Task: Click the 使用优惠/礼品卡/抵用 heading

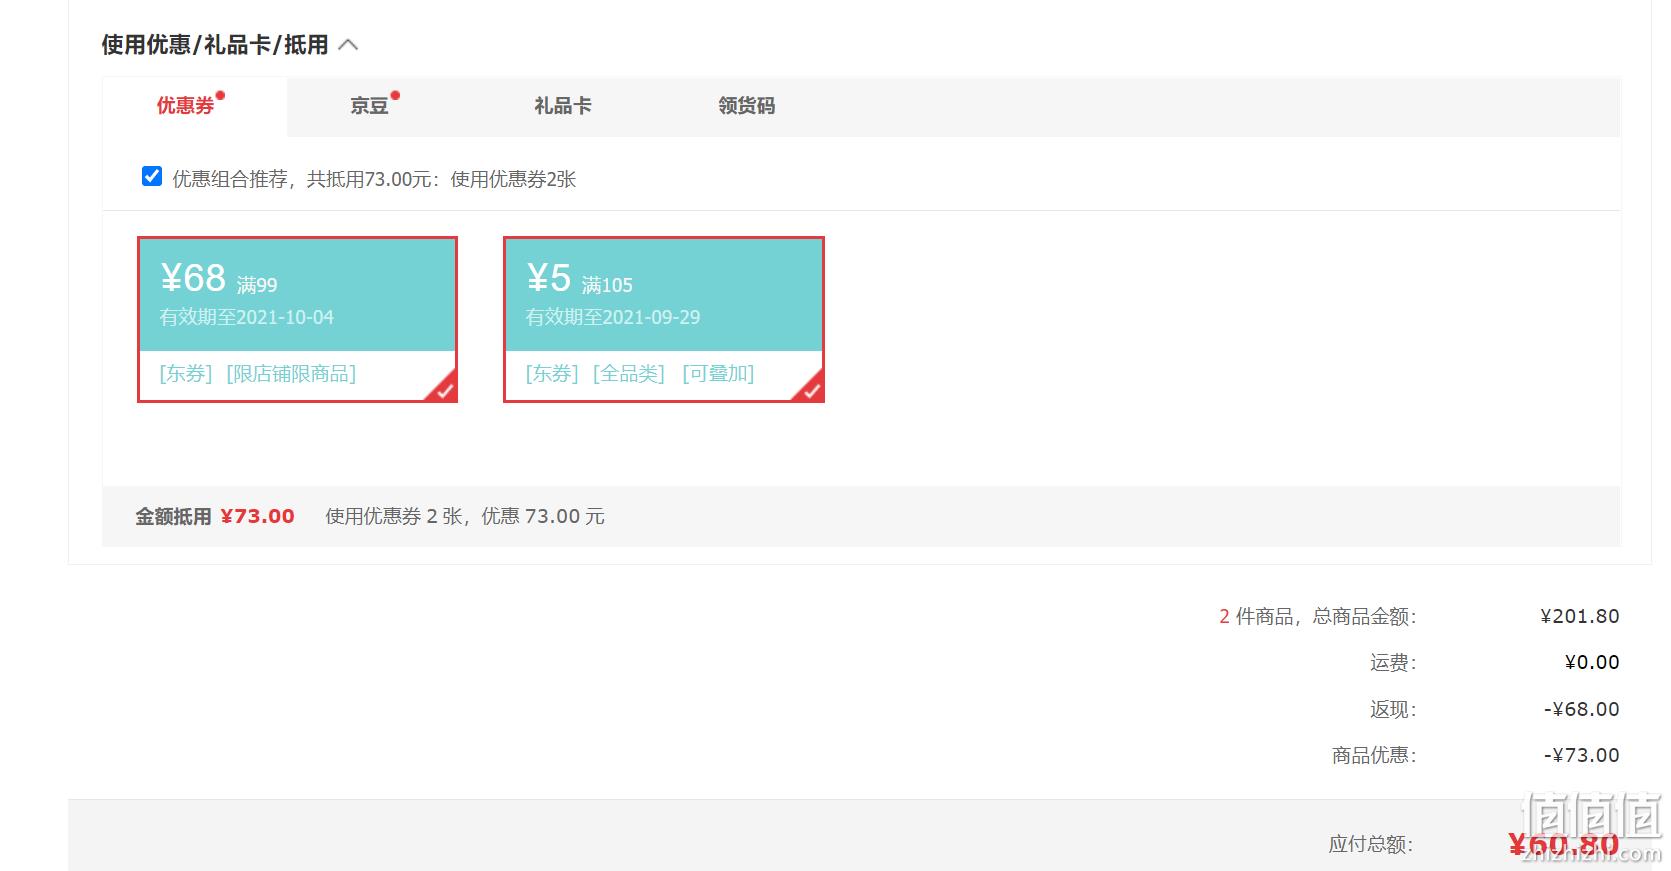Action: pos(215,45)
